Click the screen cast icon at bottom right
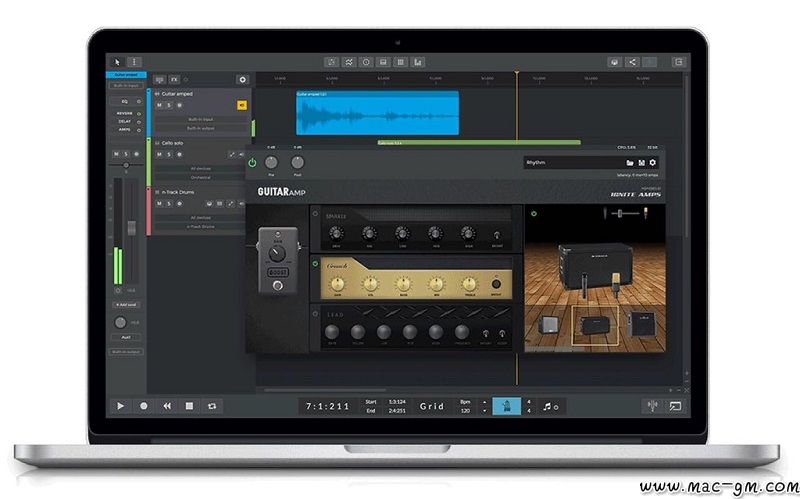The image size is (800, 499). pos(676,406)
